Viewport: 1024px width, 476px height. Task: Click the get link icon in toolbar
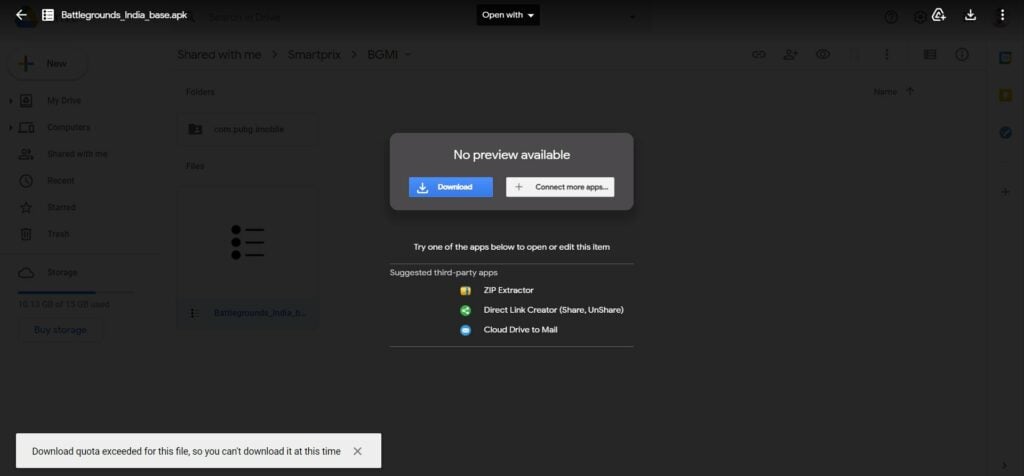759,55
